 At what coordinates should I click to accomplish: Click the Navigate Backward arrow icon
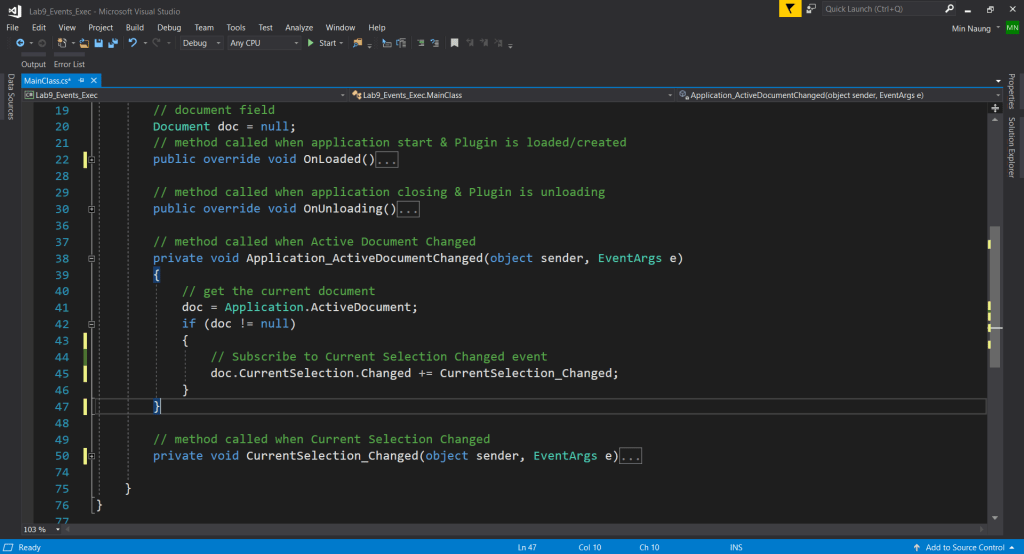pos(21,43)
